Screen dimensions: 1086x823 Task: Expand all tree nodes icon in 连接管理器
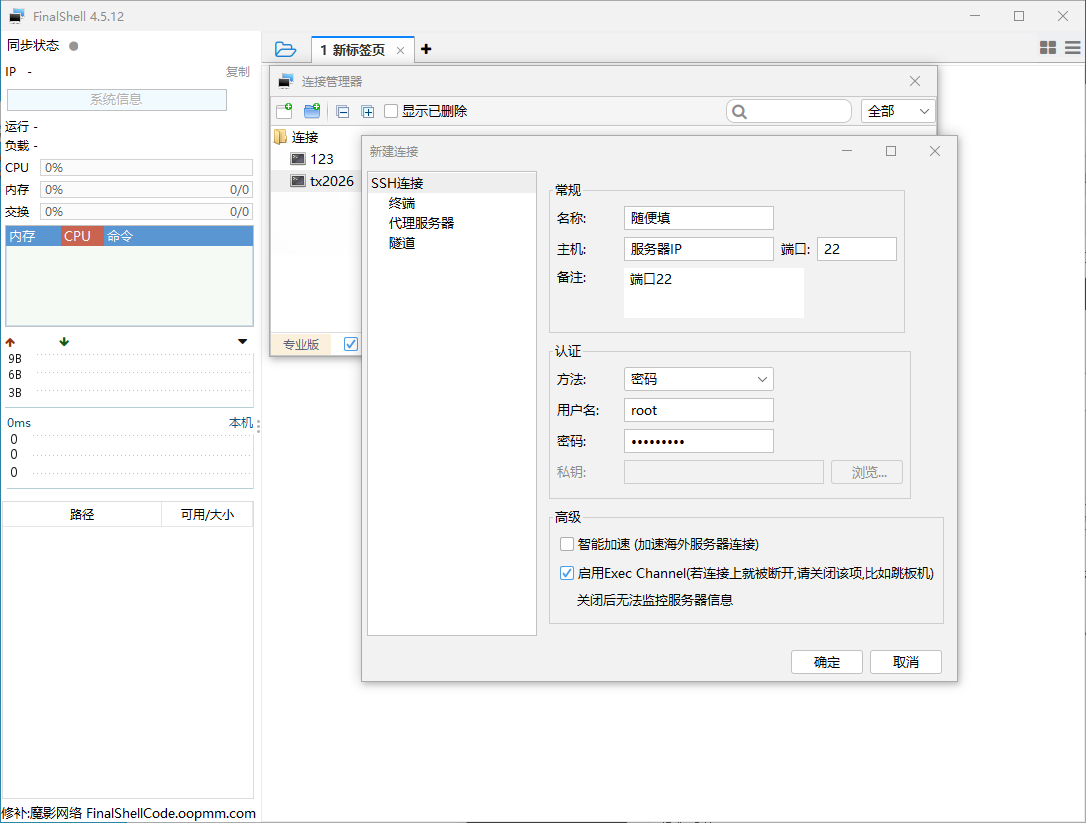pos(368,112)
